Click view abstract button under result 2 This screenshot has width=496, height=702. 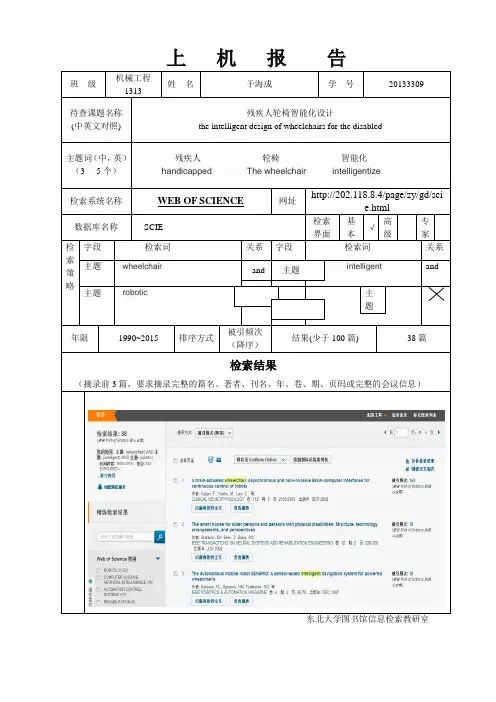coord(241,557)
